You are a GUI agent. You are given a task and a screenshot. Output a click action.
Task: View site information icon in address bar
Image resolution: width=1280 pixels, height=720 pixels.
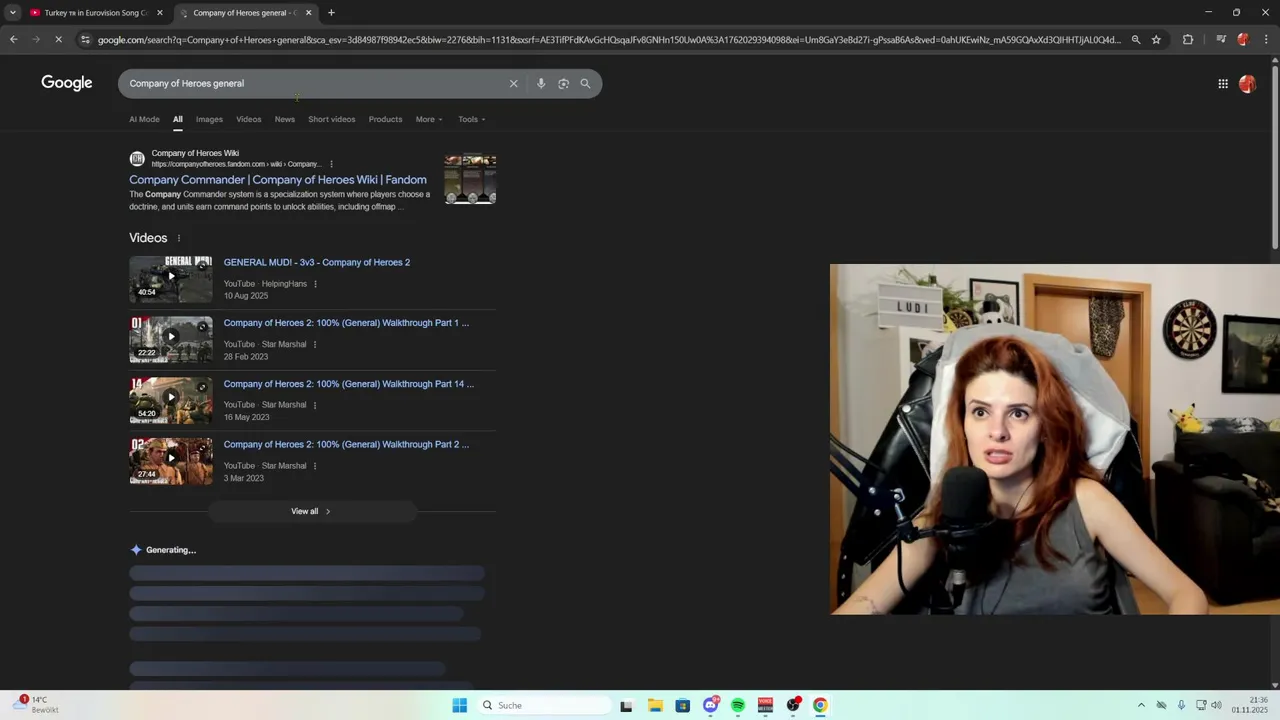pyautogui.click(x=85, y=40)
